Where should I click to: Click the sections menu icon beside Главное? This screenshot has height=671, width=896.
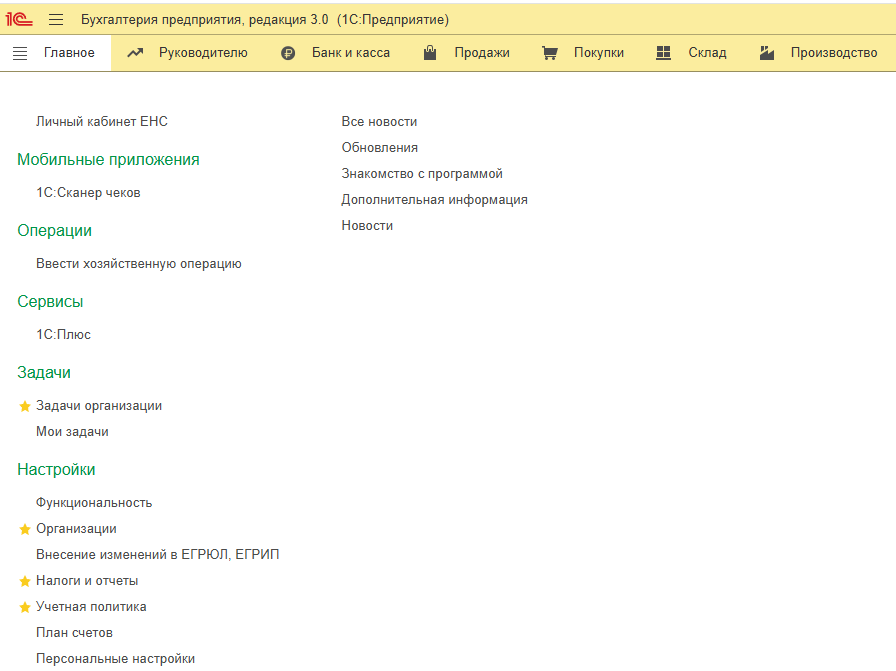[x=20, y=53]
